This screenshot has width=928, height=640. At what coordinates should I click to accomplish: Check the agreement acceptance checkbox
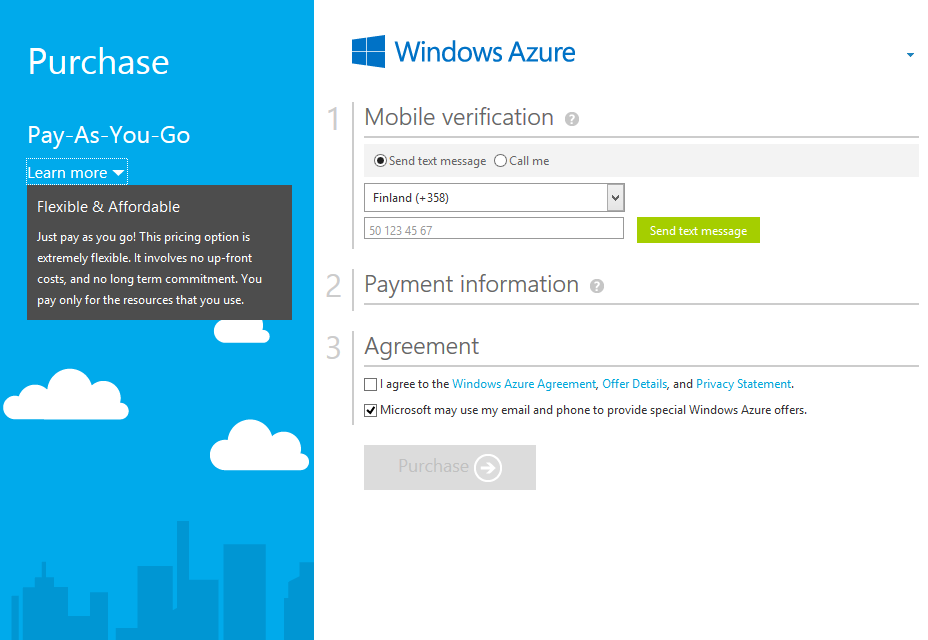pyautogui.click(x=370, y=384)
